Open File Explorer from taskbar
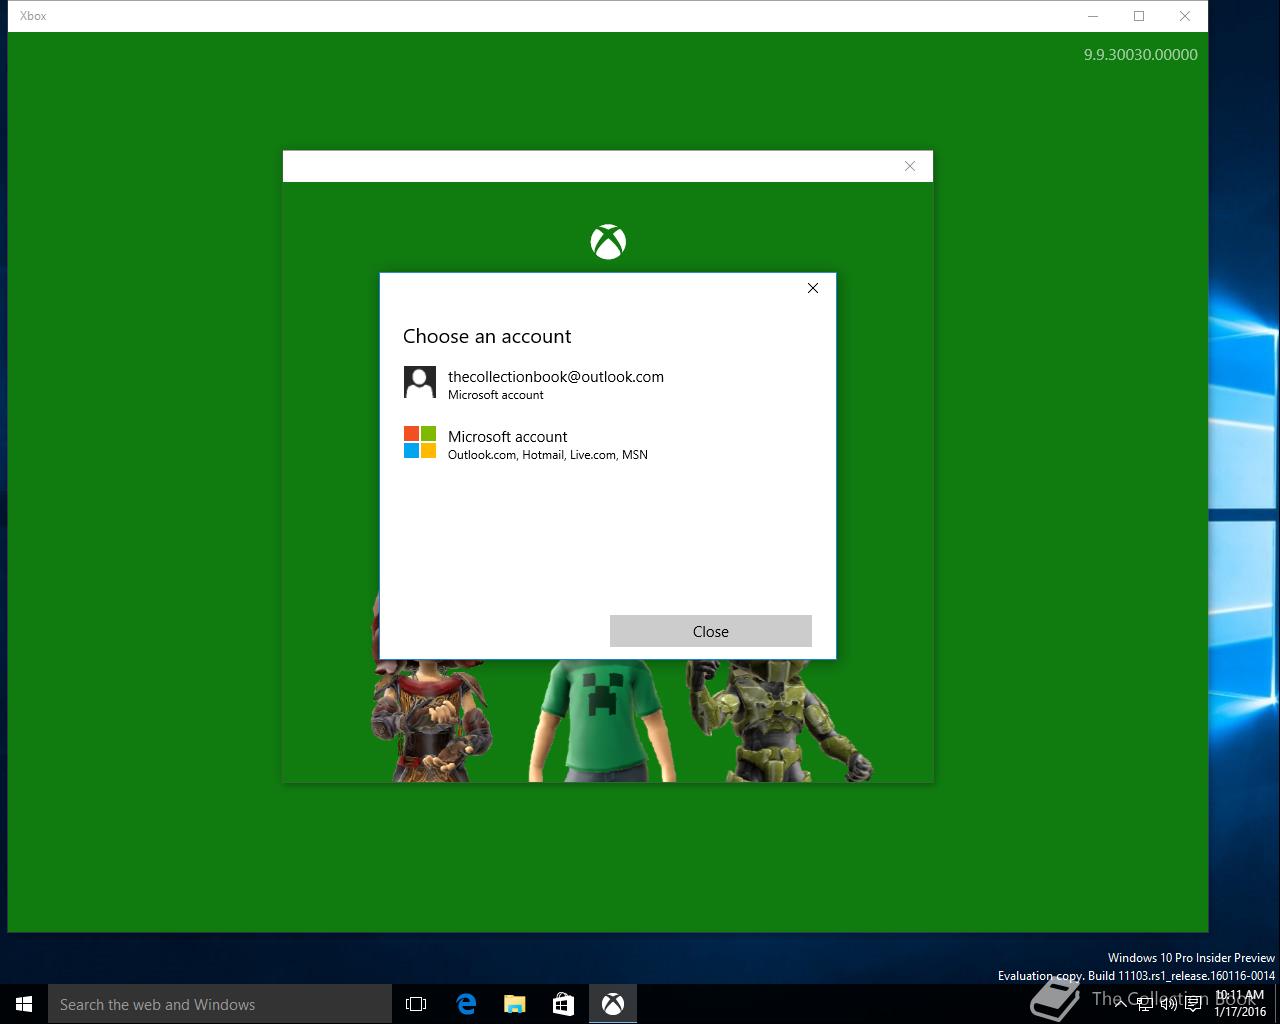This screenshot has width=1280, height=1024. click(x=514, y=1004)
